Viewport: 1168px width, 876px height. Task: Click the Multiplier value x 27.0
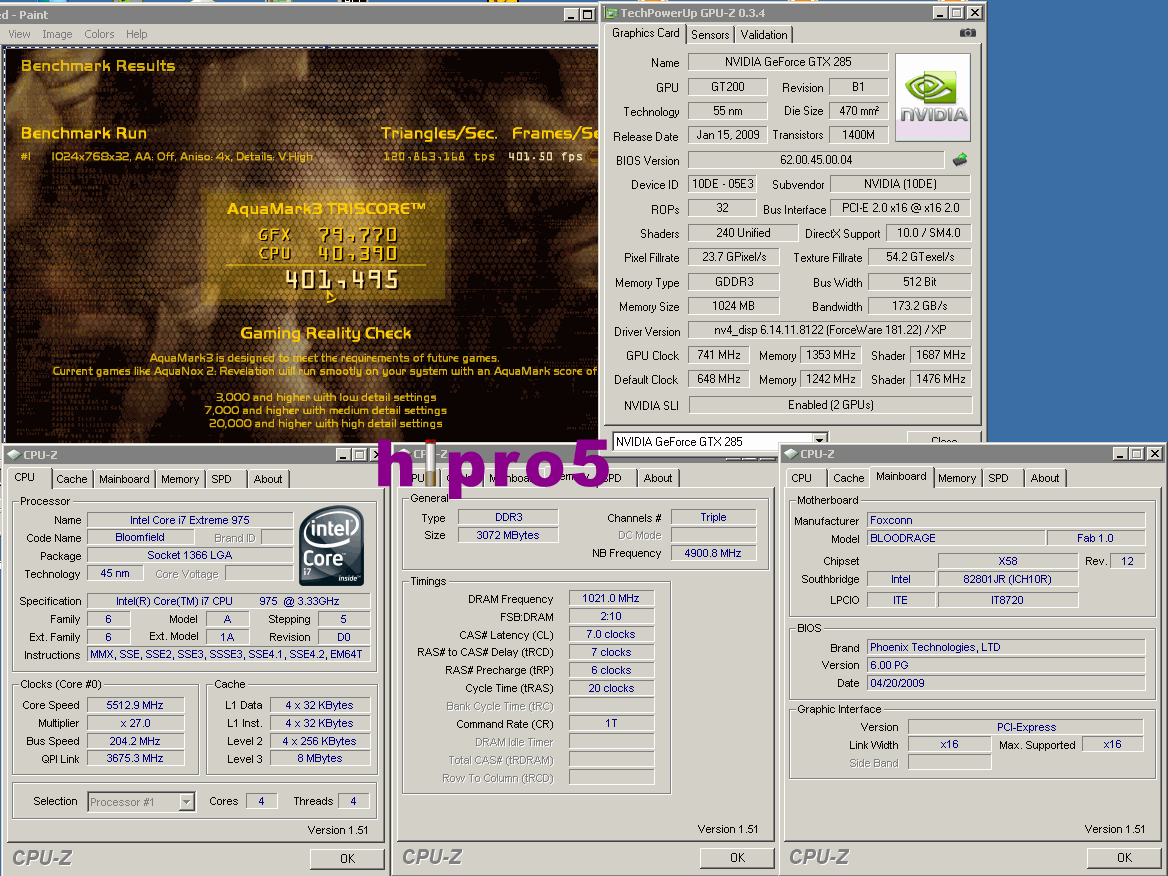(x=135, y=723)
